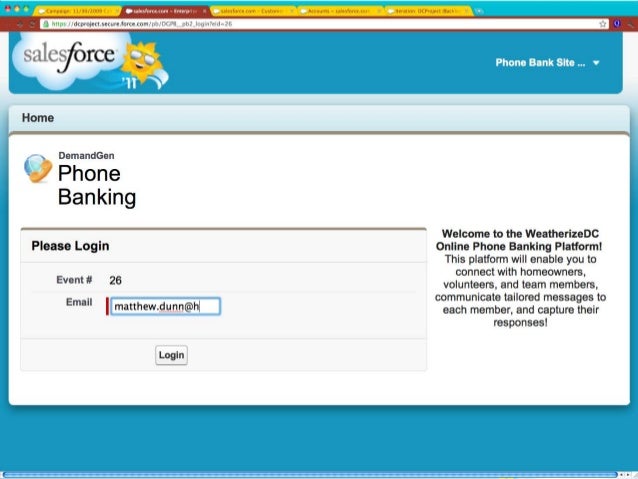638x479 pixels.
Task: Switch to the Iteration DCProject browser tab
Action: (x=429, y=11)
